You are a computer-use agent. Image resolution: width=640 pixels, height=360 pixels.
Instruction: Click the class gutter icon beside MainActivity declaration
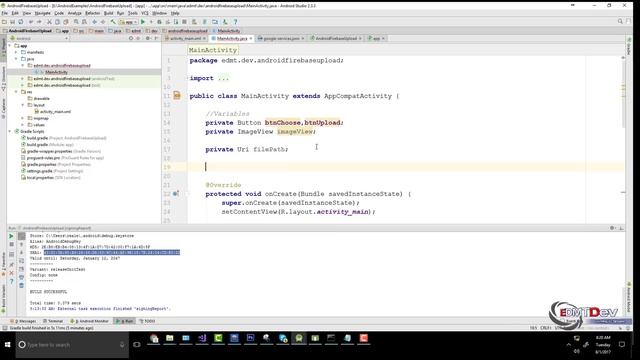(x=177, y=96)
